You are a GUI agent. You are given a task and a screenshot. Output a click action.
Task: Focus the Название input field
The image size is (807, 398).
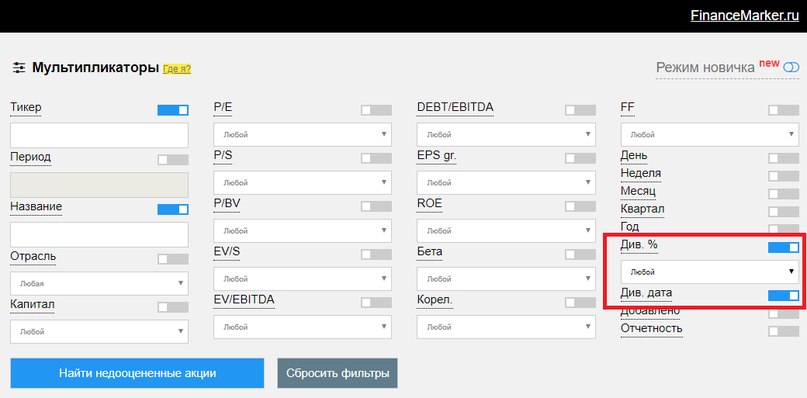click(99, 235)
